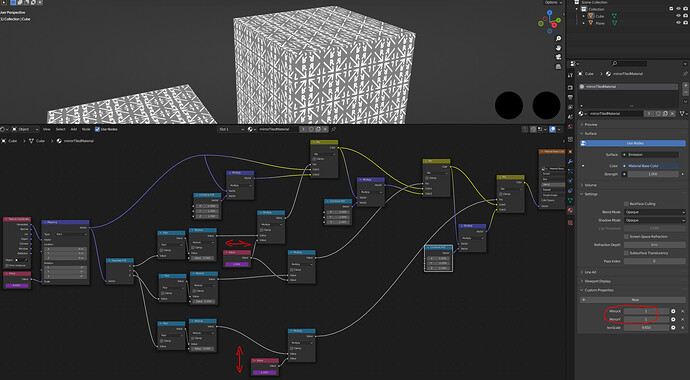Enable the Backface Culling checkbox
Screen dimensions: 690x380
pyautogui.click(x=626, y=204)
